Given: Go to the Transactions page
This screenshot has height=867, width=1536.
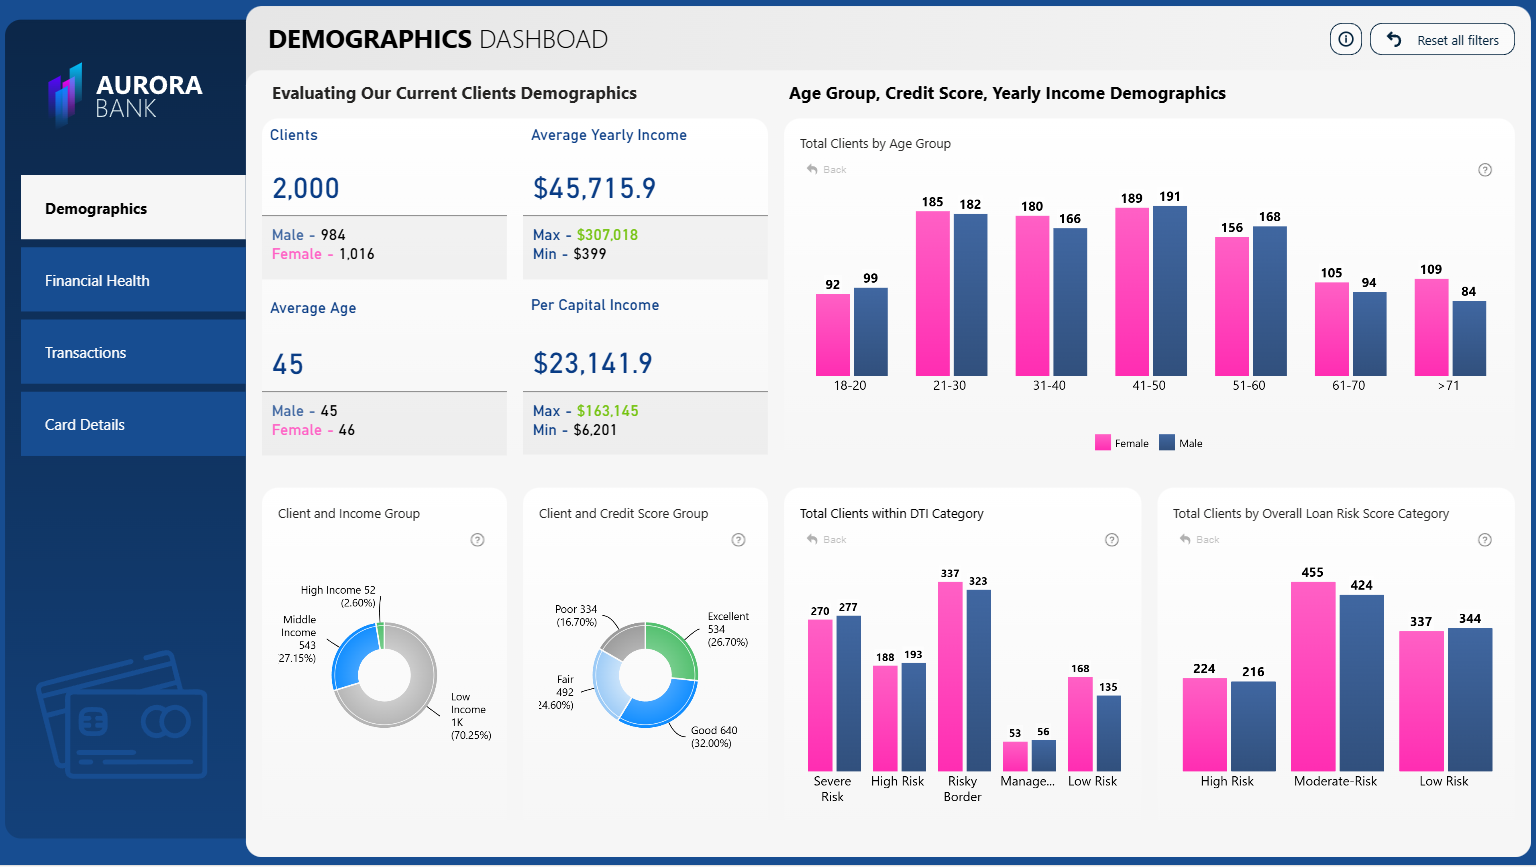Looking at the screenshot, I should (x=133, y=352).
